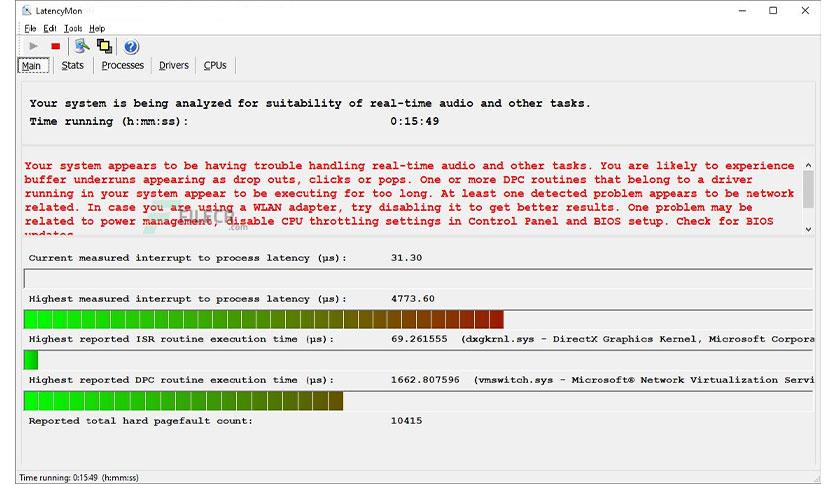Click the LatencyMon window title text
The height and width of the screenshot is (484, 836).
tap(59, 11)
